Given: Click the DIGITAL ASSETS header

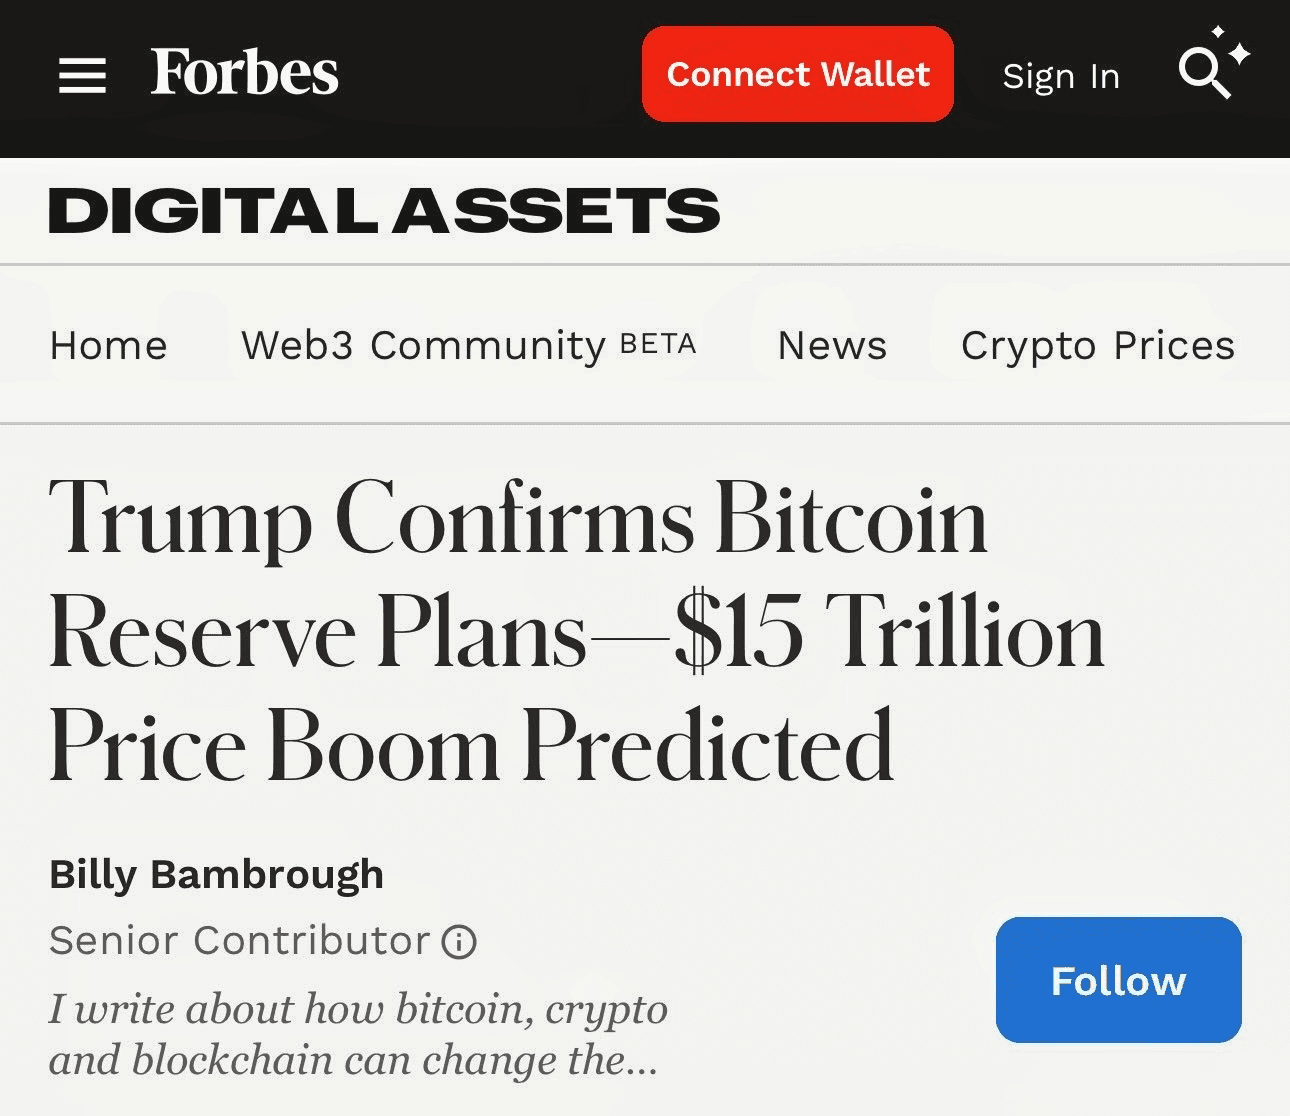Looking at the screenshot, I should (x=384, y=210).
